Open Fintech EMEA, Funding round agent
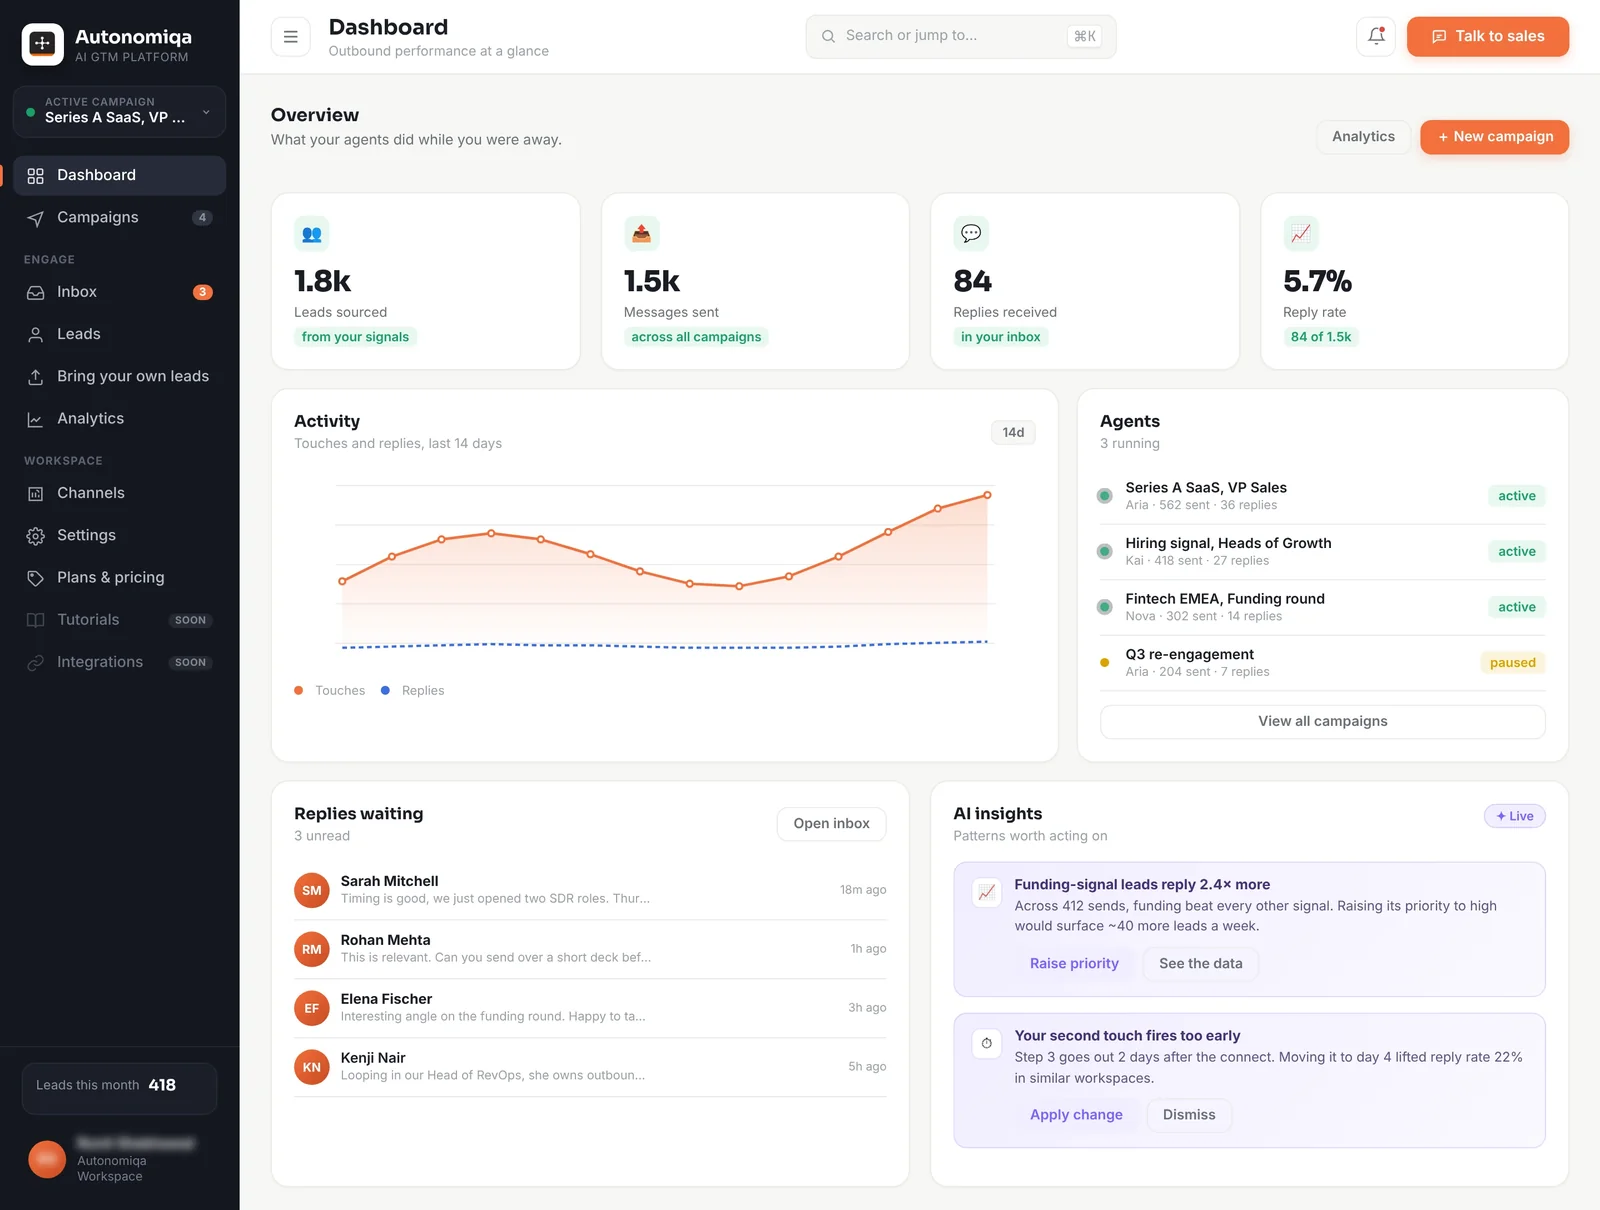Viewport: 1600px width, 1210px height. click(x=1322, y=607)
